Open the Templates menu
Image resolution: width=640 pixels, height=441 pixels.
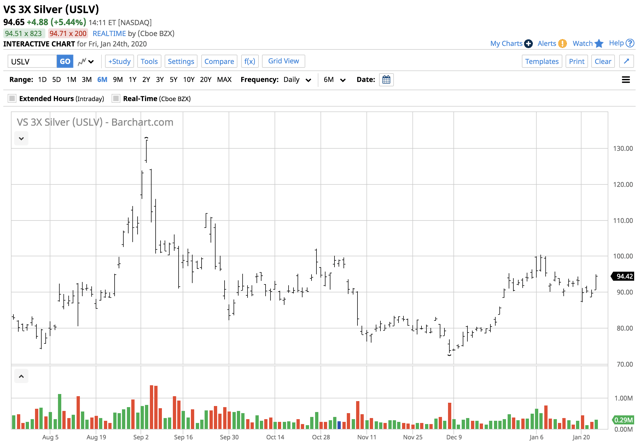pos(542,62)
